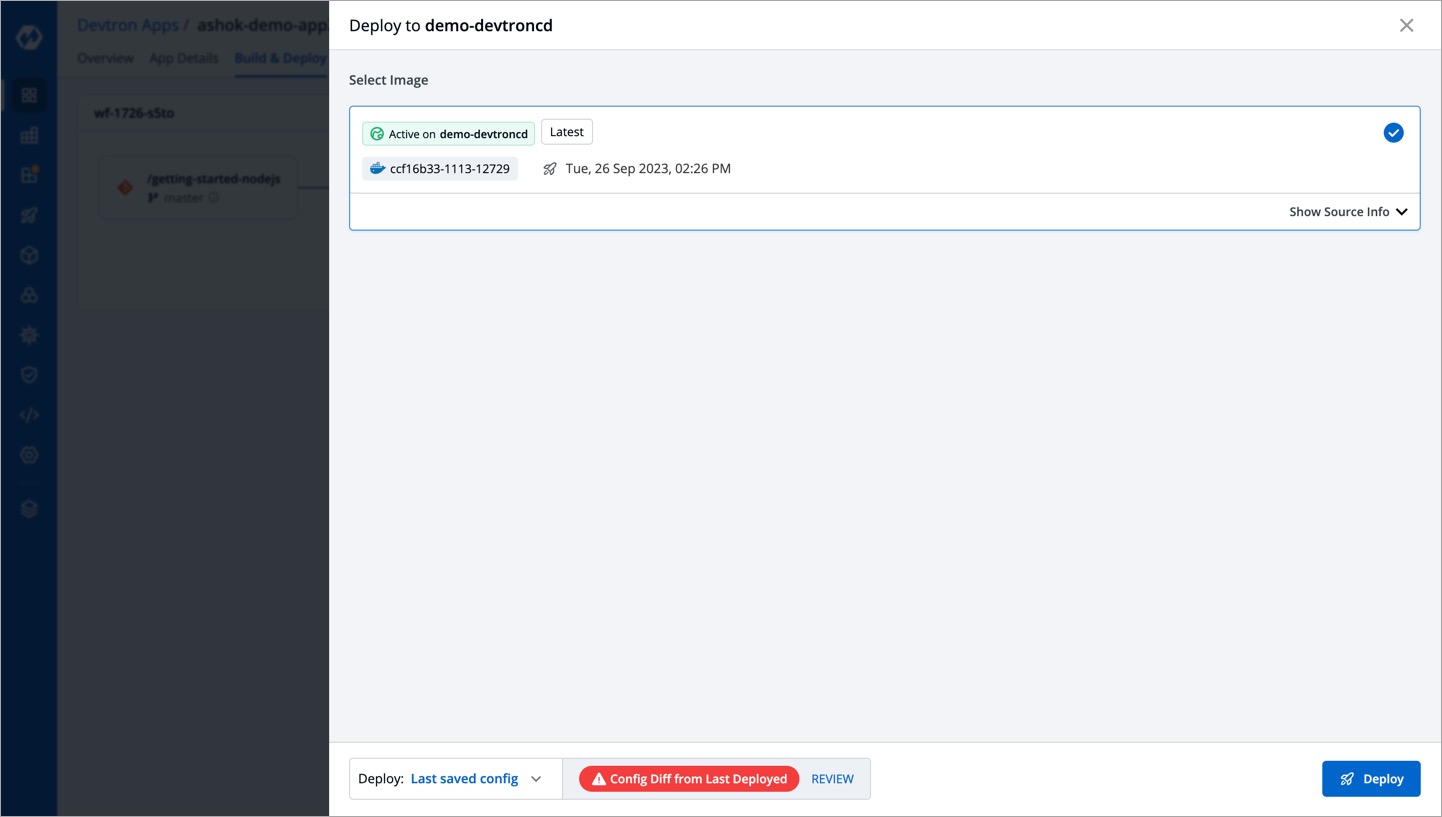Select the rocket deployment icon in sidebar
1442x817 pixels.
point(29,214)
